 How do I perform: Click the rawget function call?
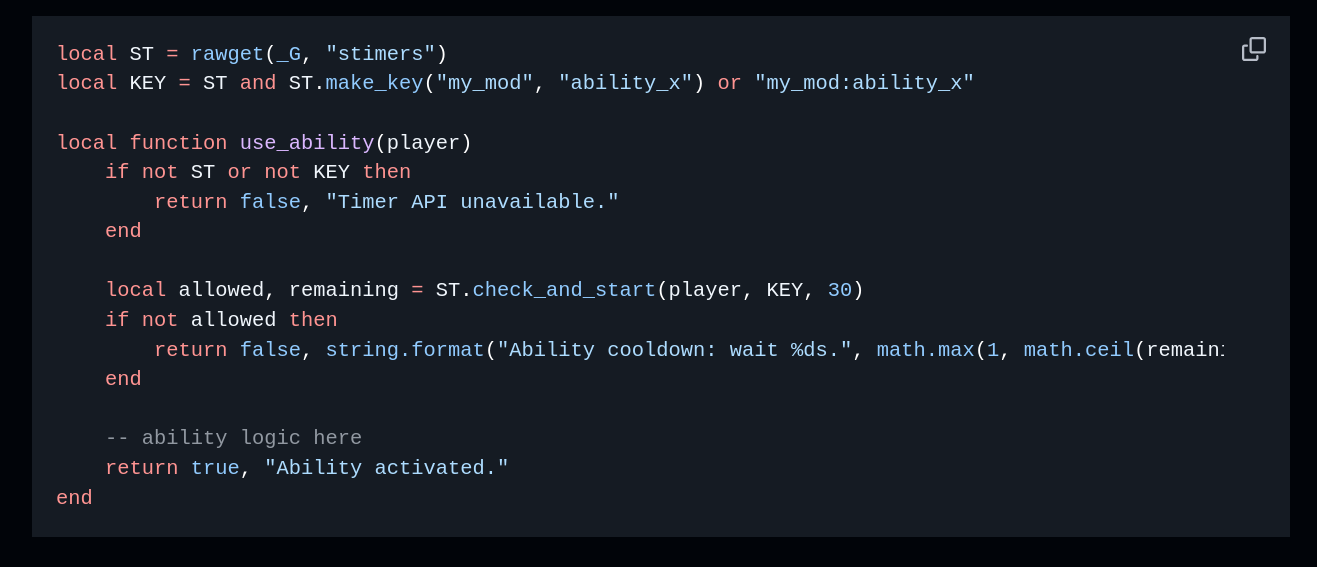[227, 54]
